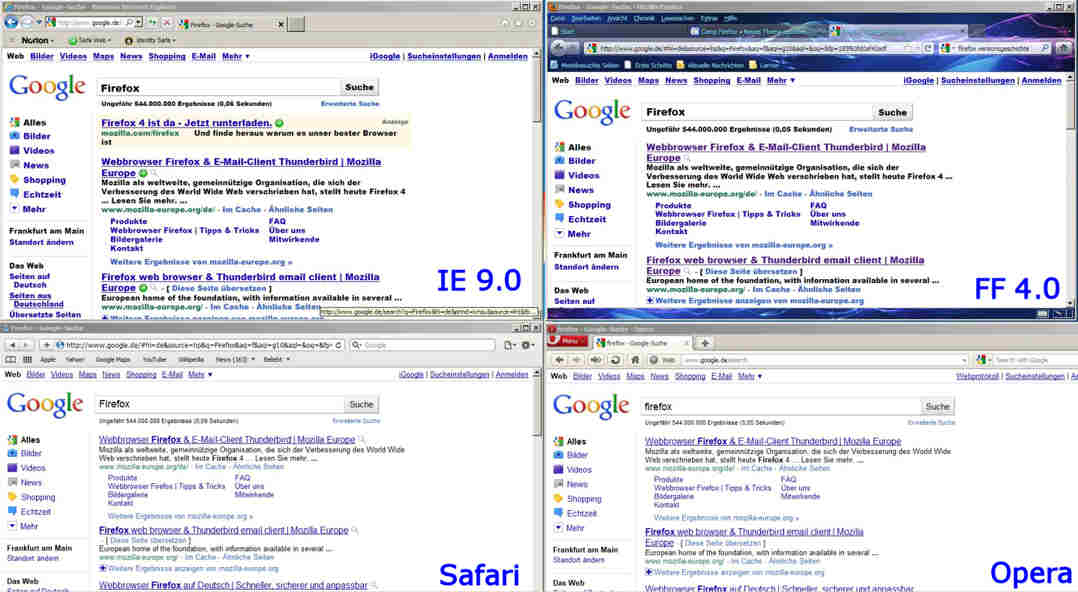Click Anmelden link in the IE window
Viewport: 1078px width, 592px height.
point(507,56)
